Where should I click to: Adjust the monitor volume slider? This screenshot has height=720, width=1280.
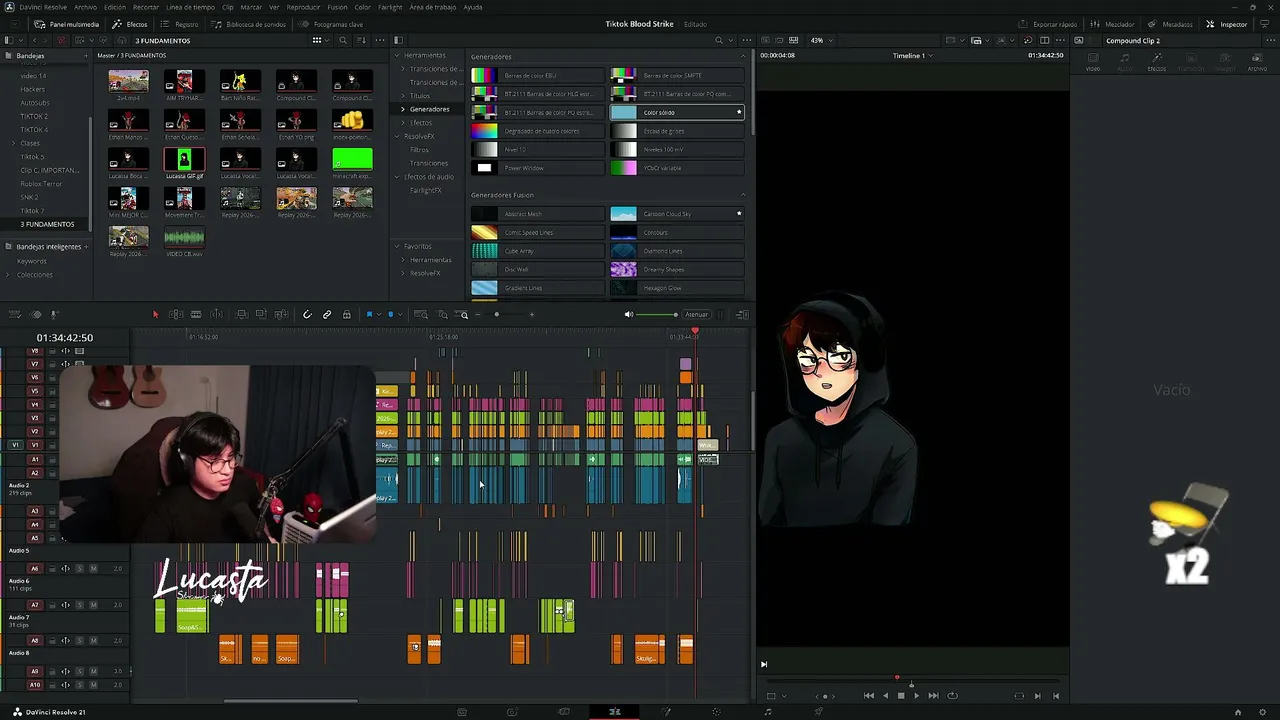(657, 315)
